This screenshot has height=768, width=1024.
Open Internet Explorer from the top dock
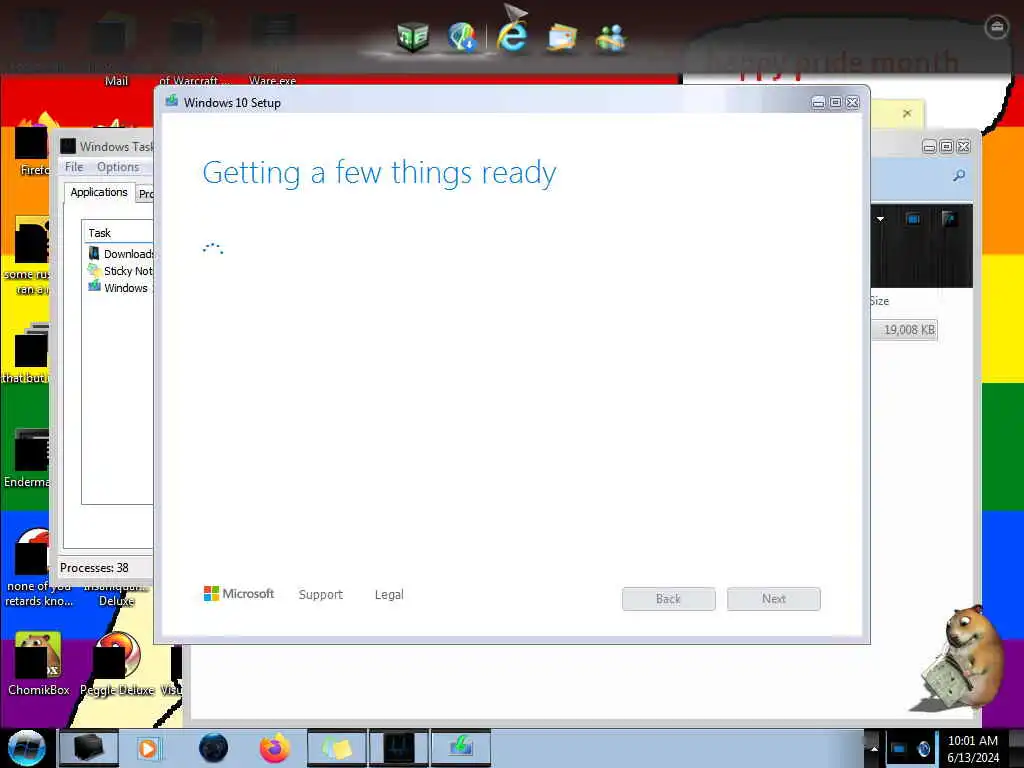click(513, 36)
